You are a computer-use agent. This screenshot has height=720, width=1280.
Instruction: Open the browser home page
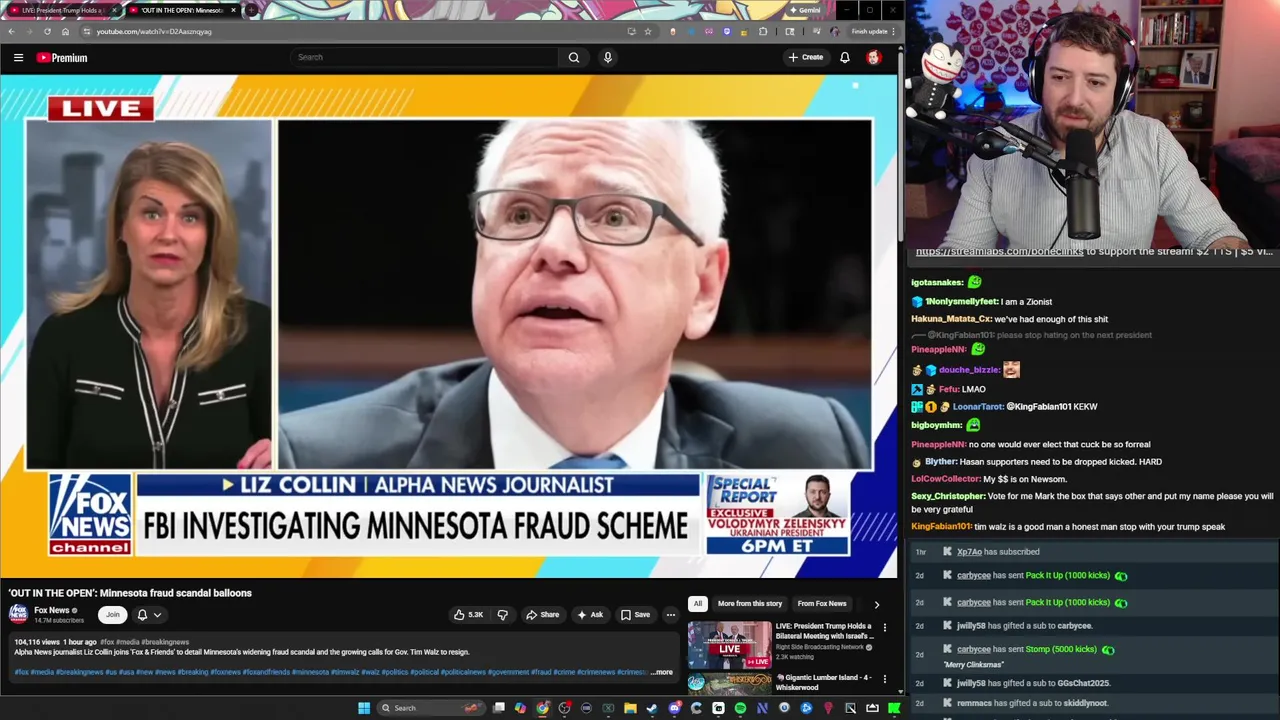point(65,31)
